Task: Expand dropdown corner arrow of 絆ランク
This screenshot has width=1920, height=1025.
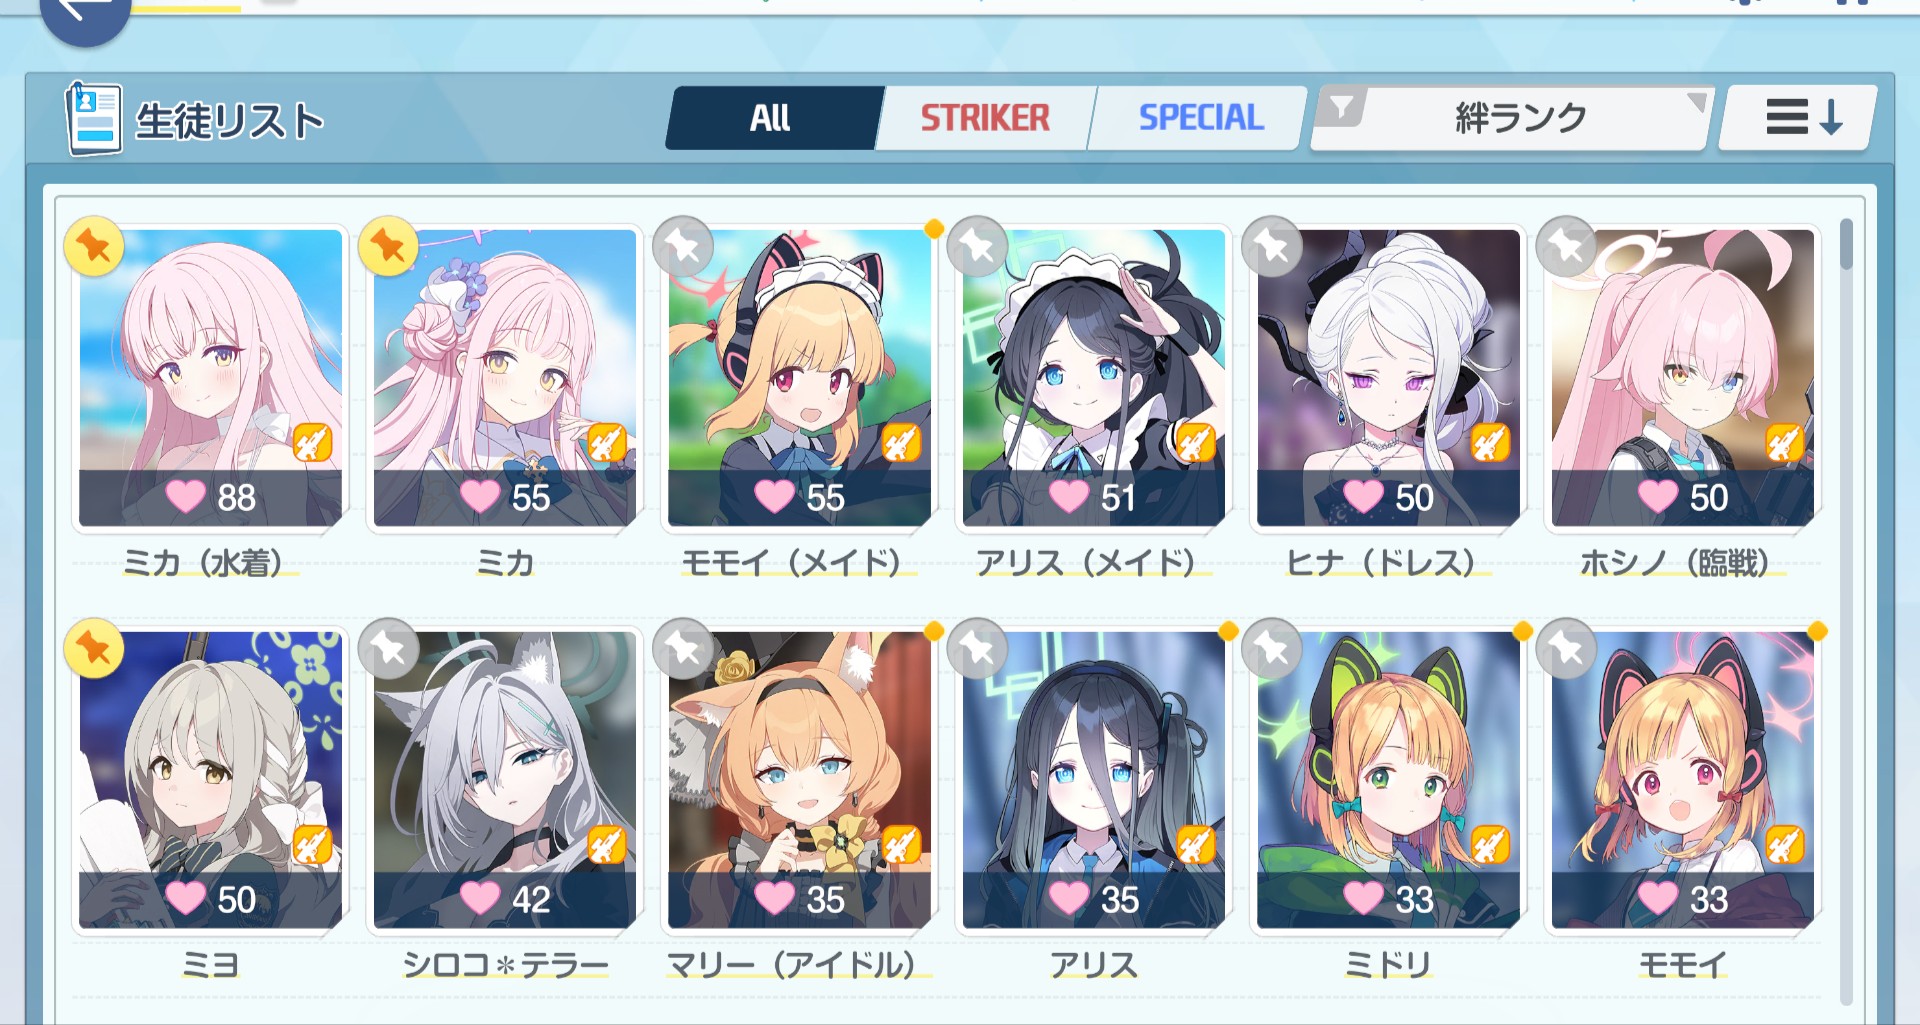Action: (x=1697, y=100)
